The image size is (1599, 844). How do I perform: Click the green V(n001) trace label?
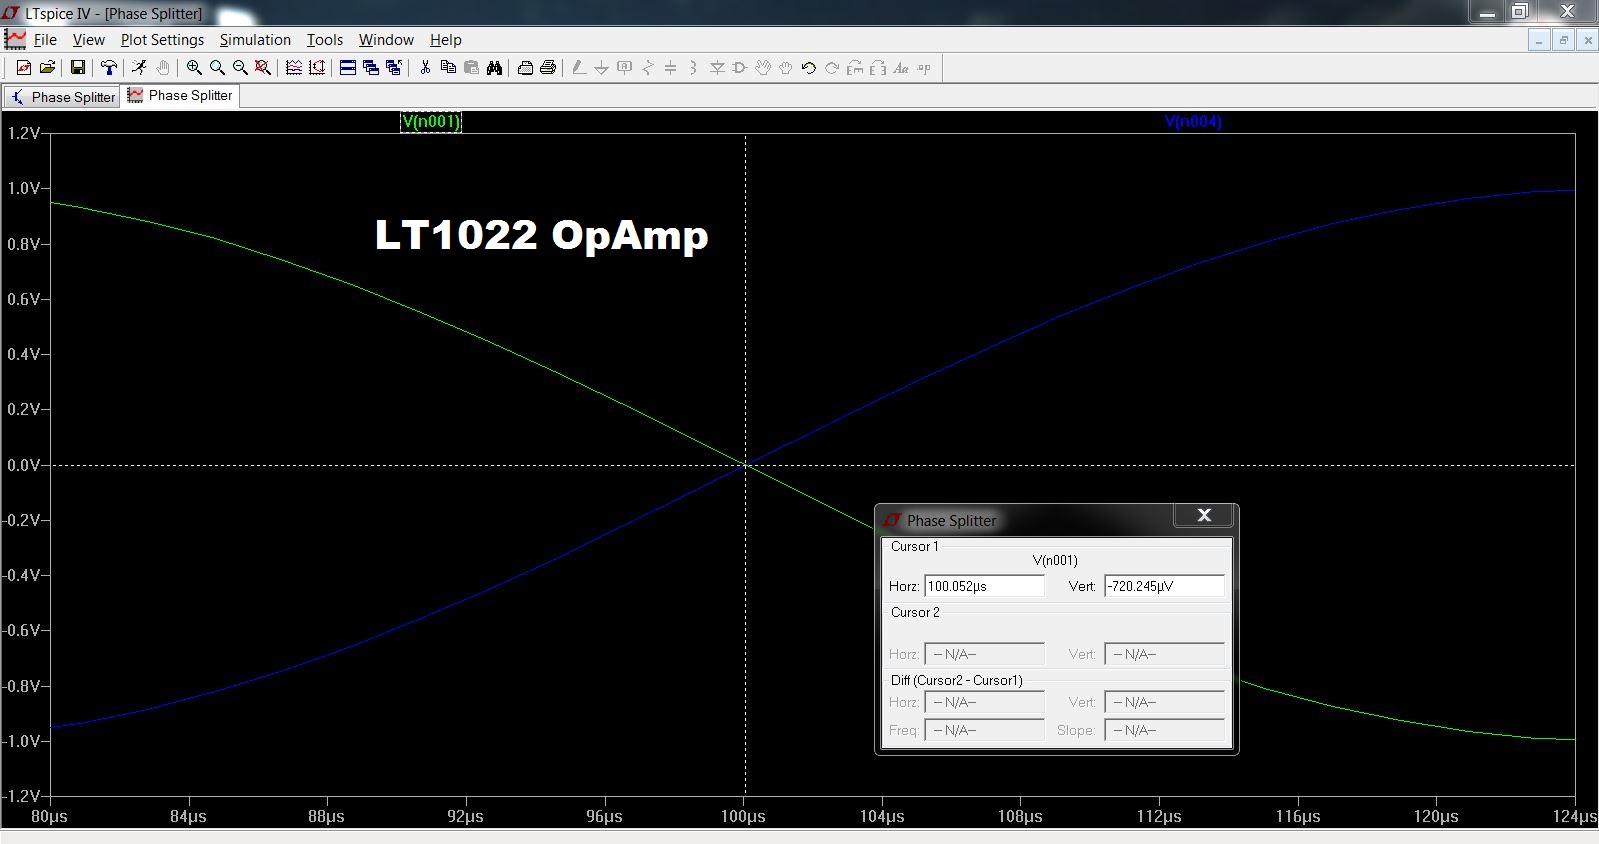431,122
